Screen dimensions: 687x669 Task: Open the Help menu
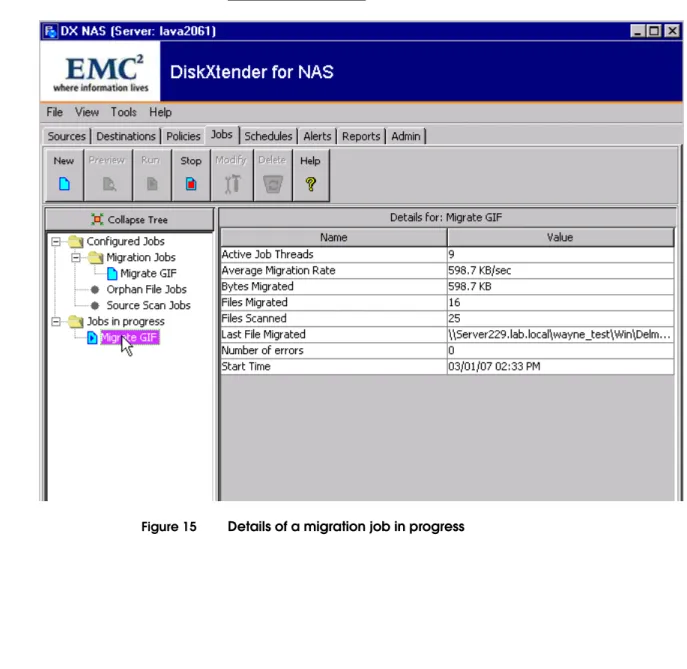coord(160,112)
